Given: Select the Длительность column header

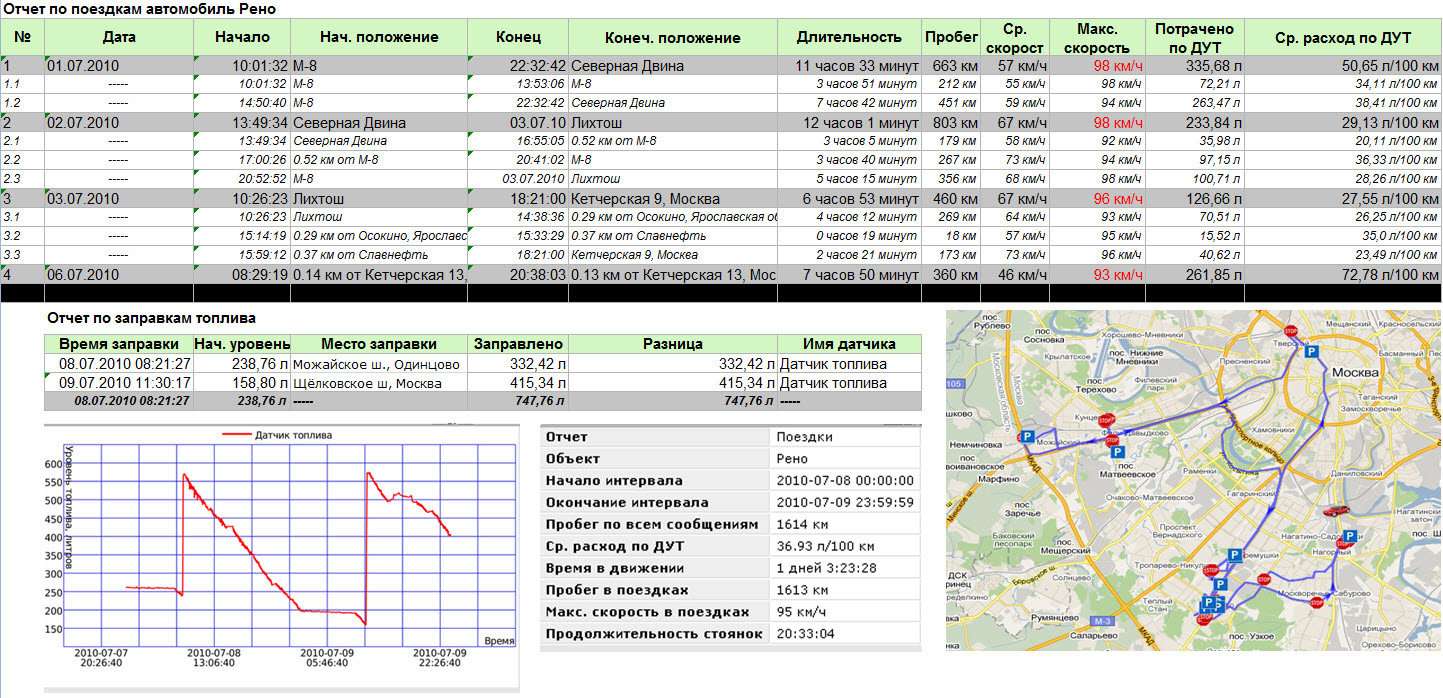Looking at the screenshot, I should (849, 37).
